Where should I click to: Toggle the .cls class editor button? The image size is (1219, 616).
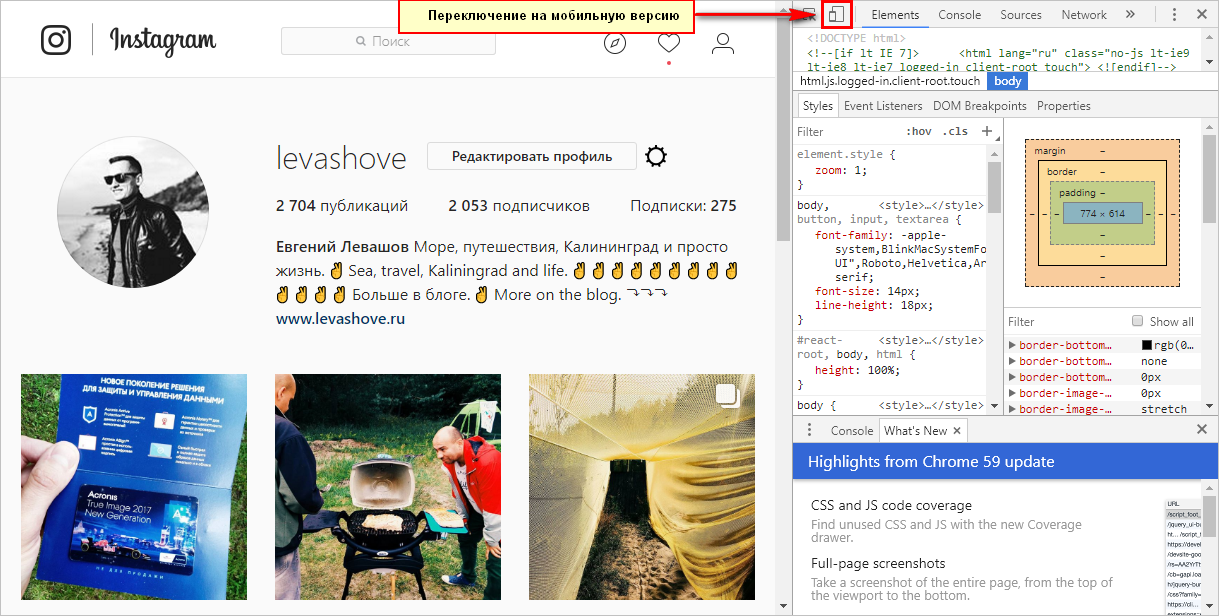pyautogui.click(x=955, y=131)
